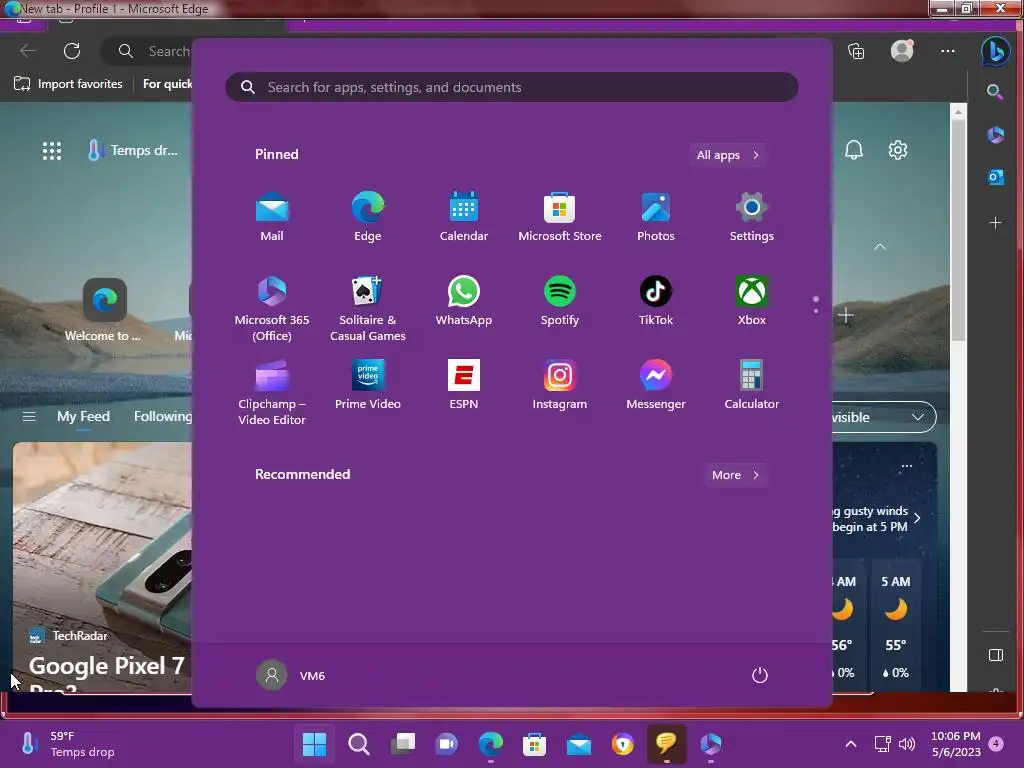Open notifications bell on the new tab page
Image resolution: width=1024 pixels, height=768 pixels.
pos(854,150)
